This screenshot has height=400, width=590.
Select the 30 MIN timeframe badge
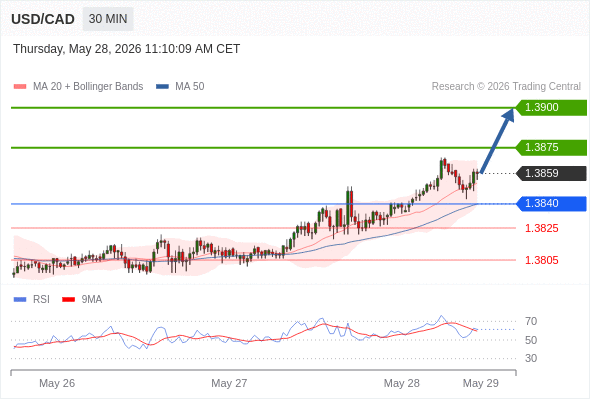[108, 19]
